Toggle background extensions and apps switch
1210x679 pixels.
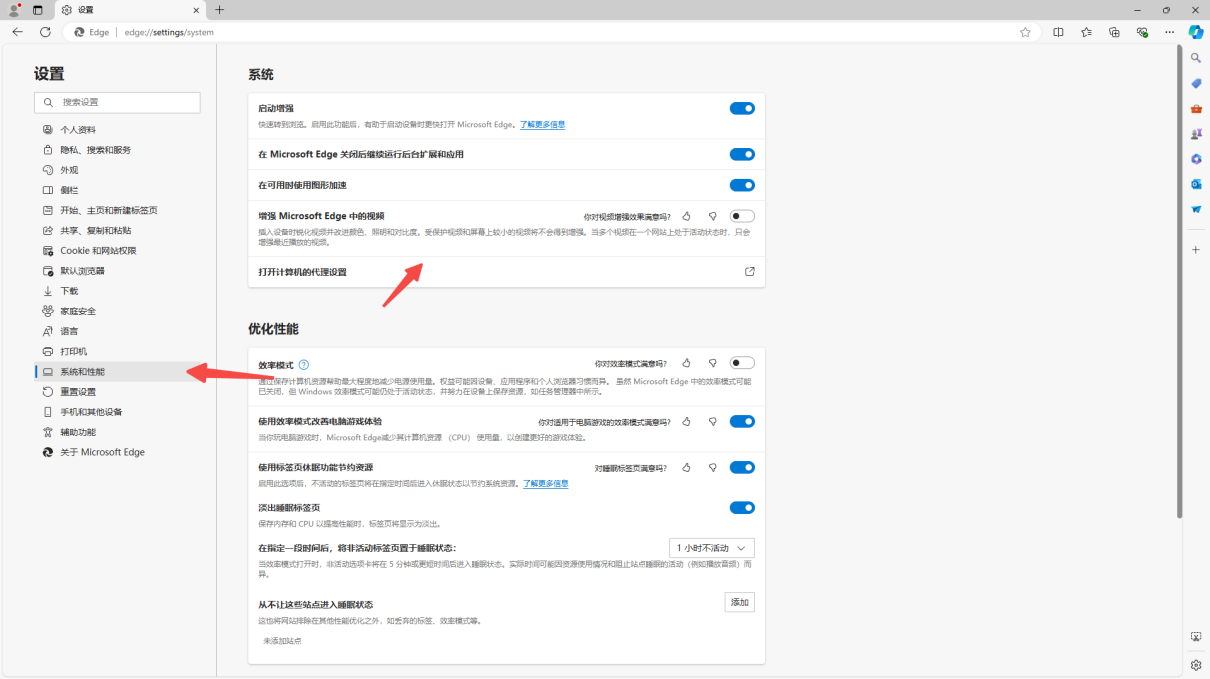coord(742,154)
